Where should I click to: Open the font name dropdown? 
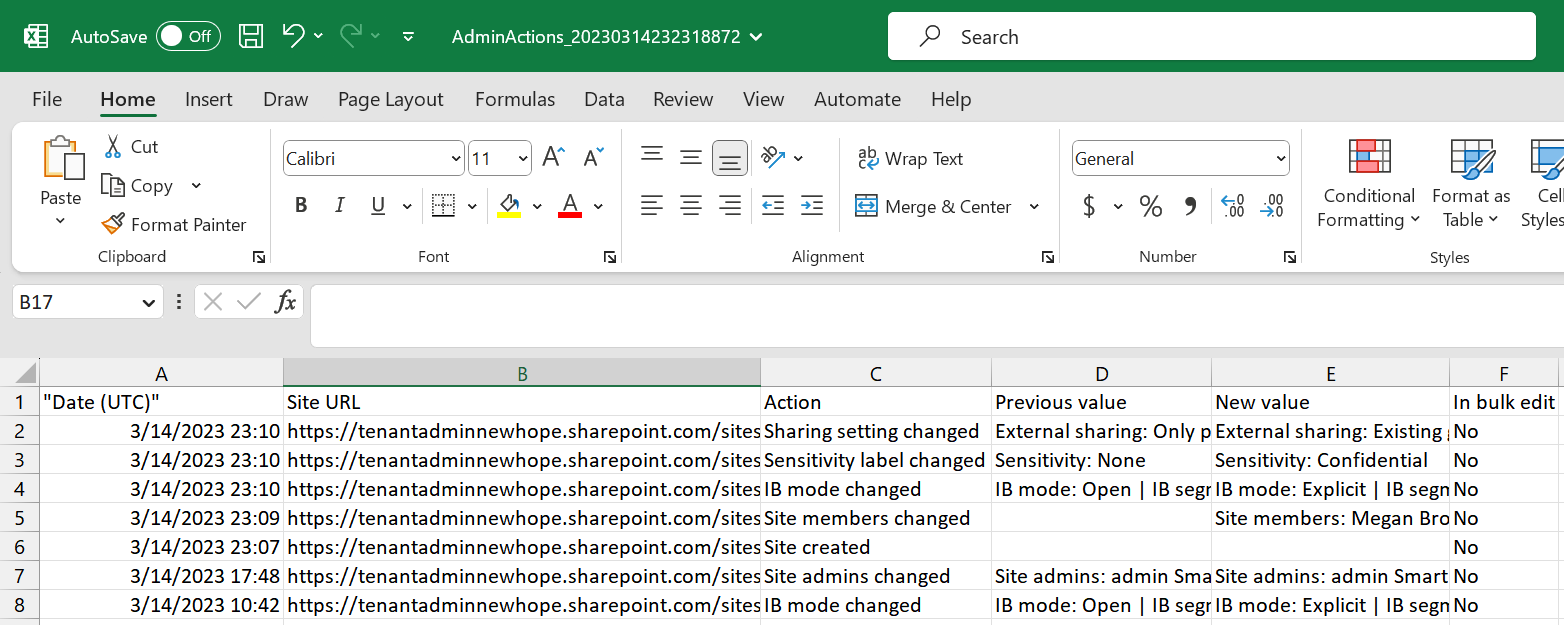[458, 158]
